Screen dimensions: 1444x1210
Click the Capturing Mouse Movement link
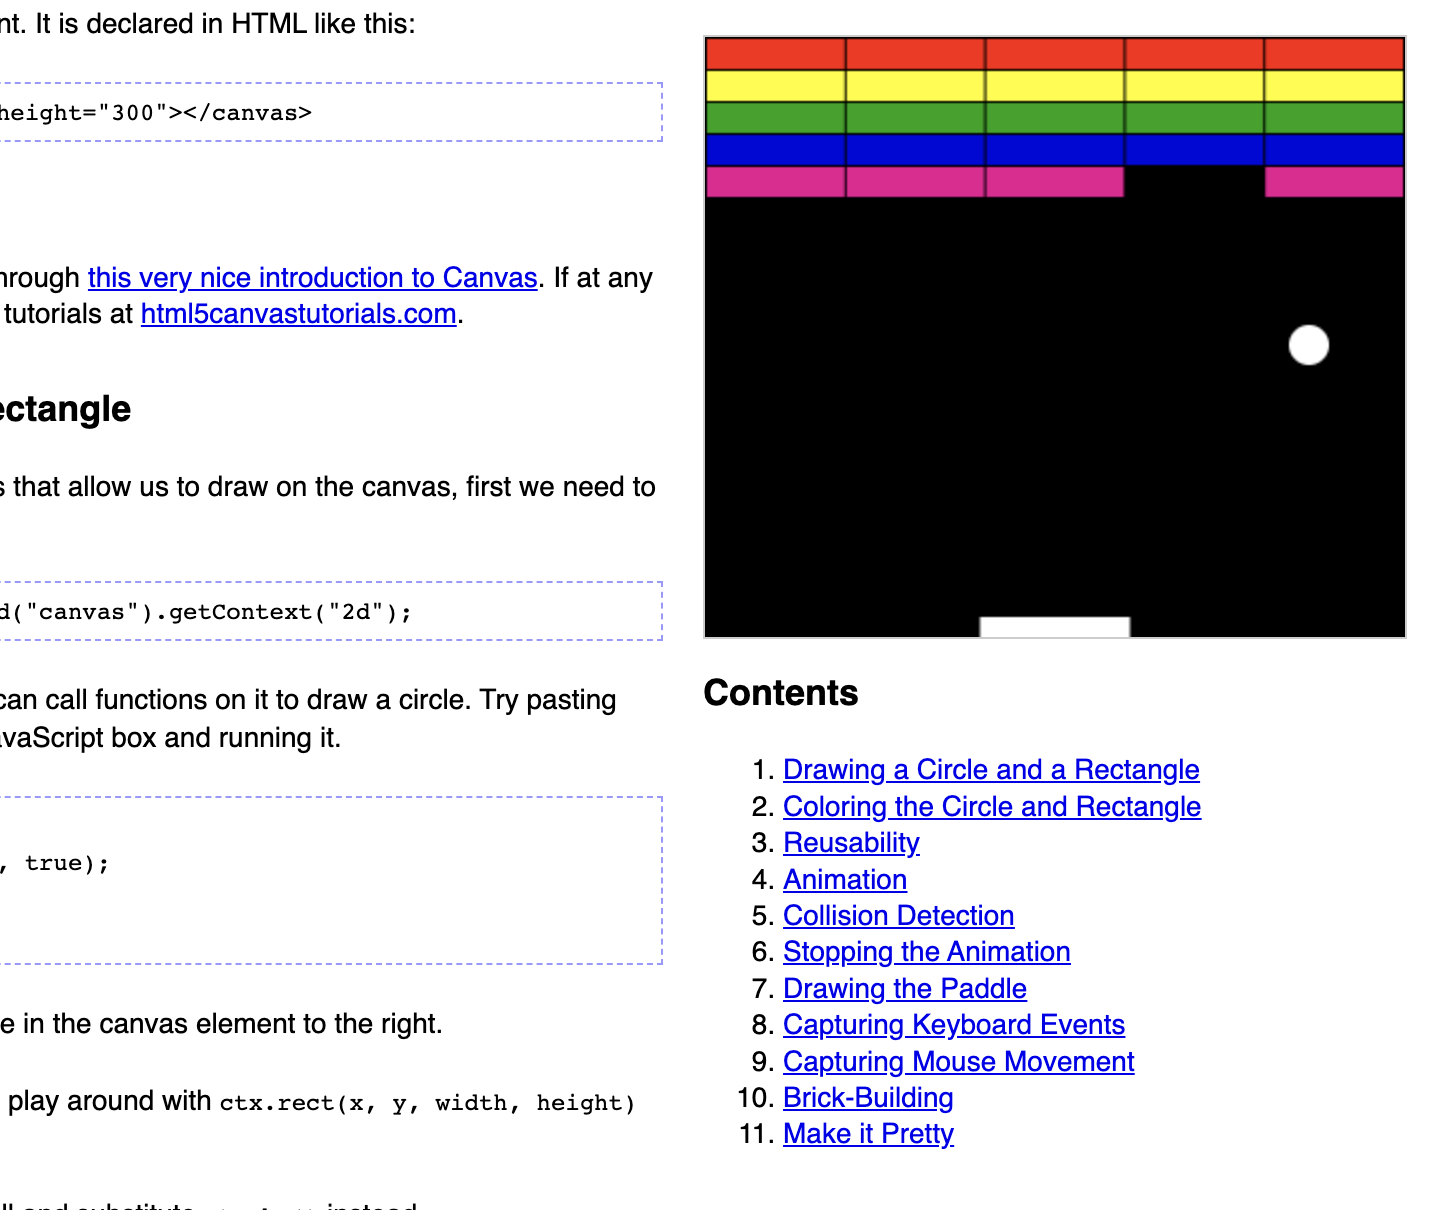[958, 1062]
